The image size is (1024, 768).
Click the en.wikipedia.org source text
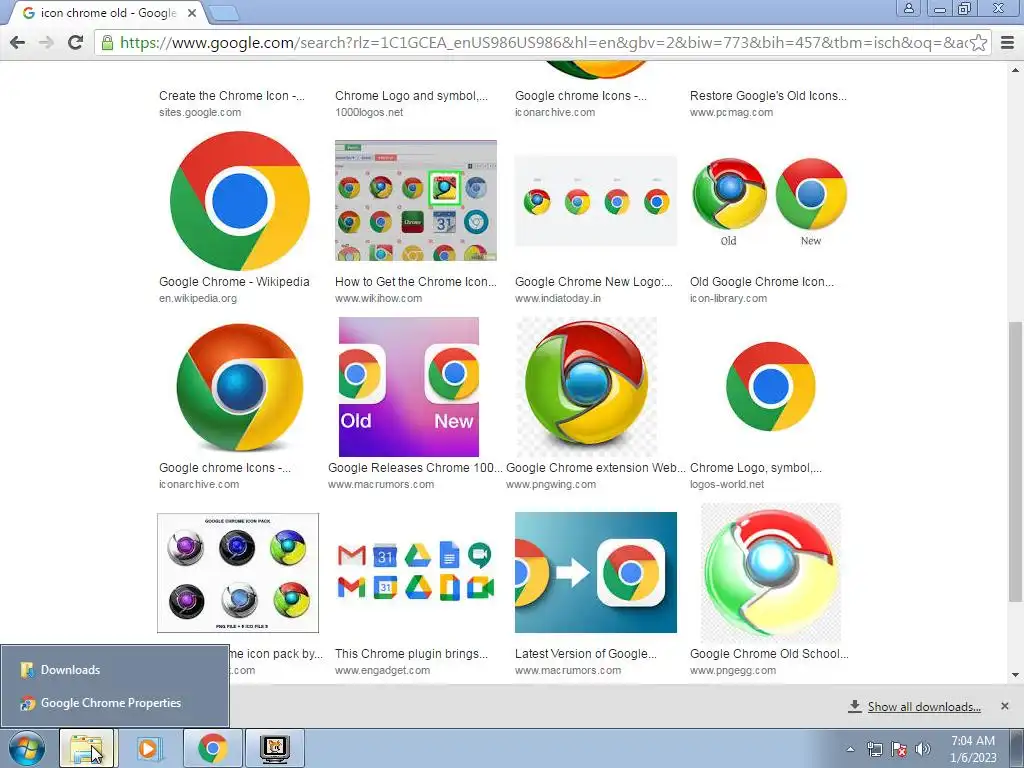click(198, 298)
